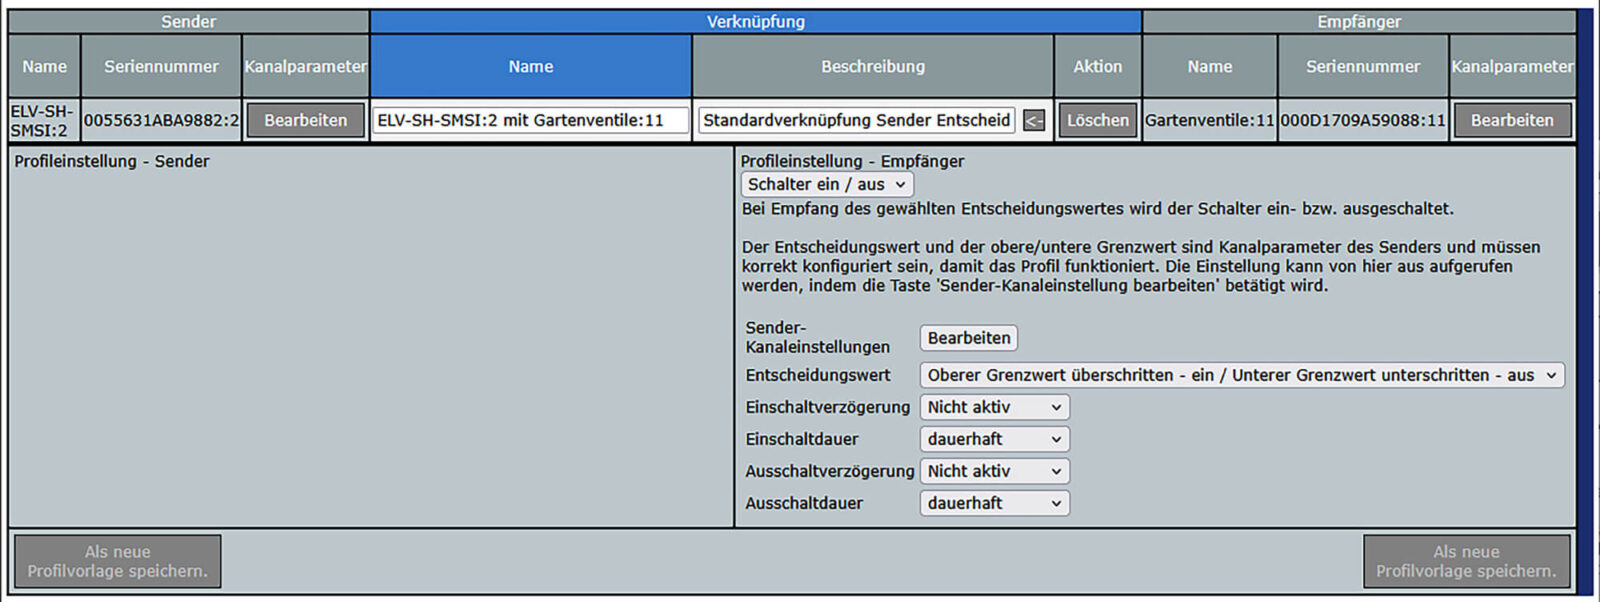The height and width of the screenshot is (602, 1600).
Task: Select the receiver name cell Gartenventile:11
Action: point(1209,120)
